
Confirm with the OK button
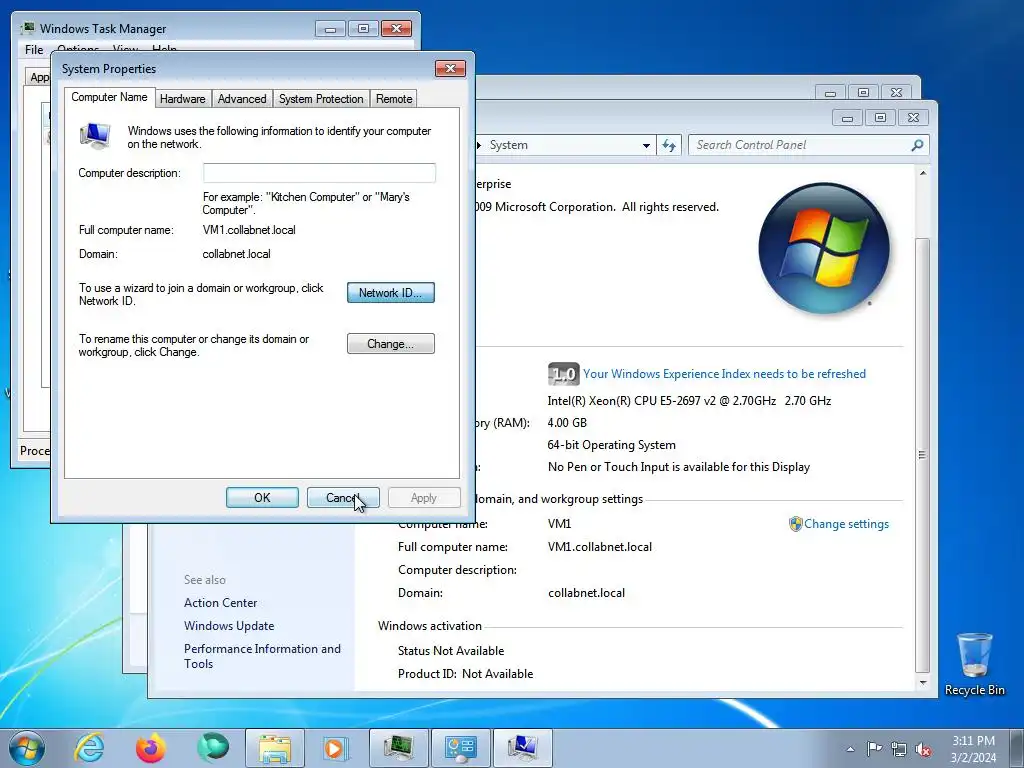pyautogui.click(x=262, y=498)
